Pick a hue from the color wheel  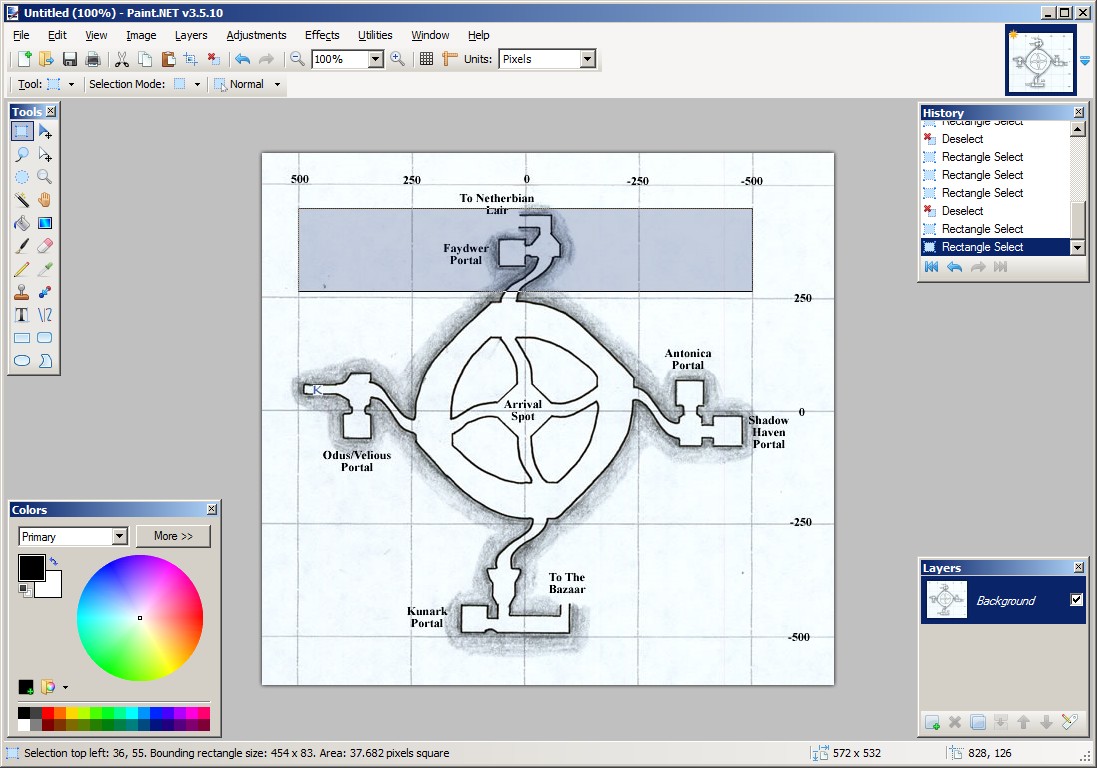[x=140, y=618]
